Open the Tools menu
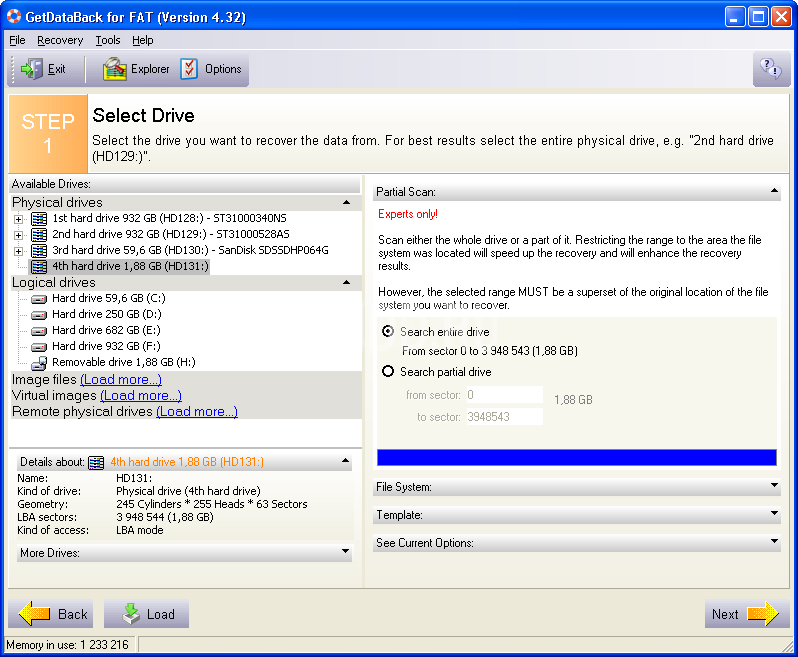Image resolution: width=798 pixels, height=657 pixels. 108,40
